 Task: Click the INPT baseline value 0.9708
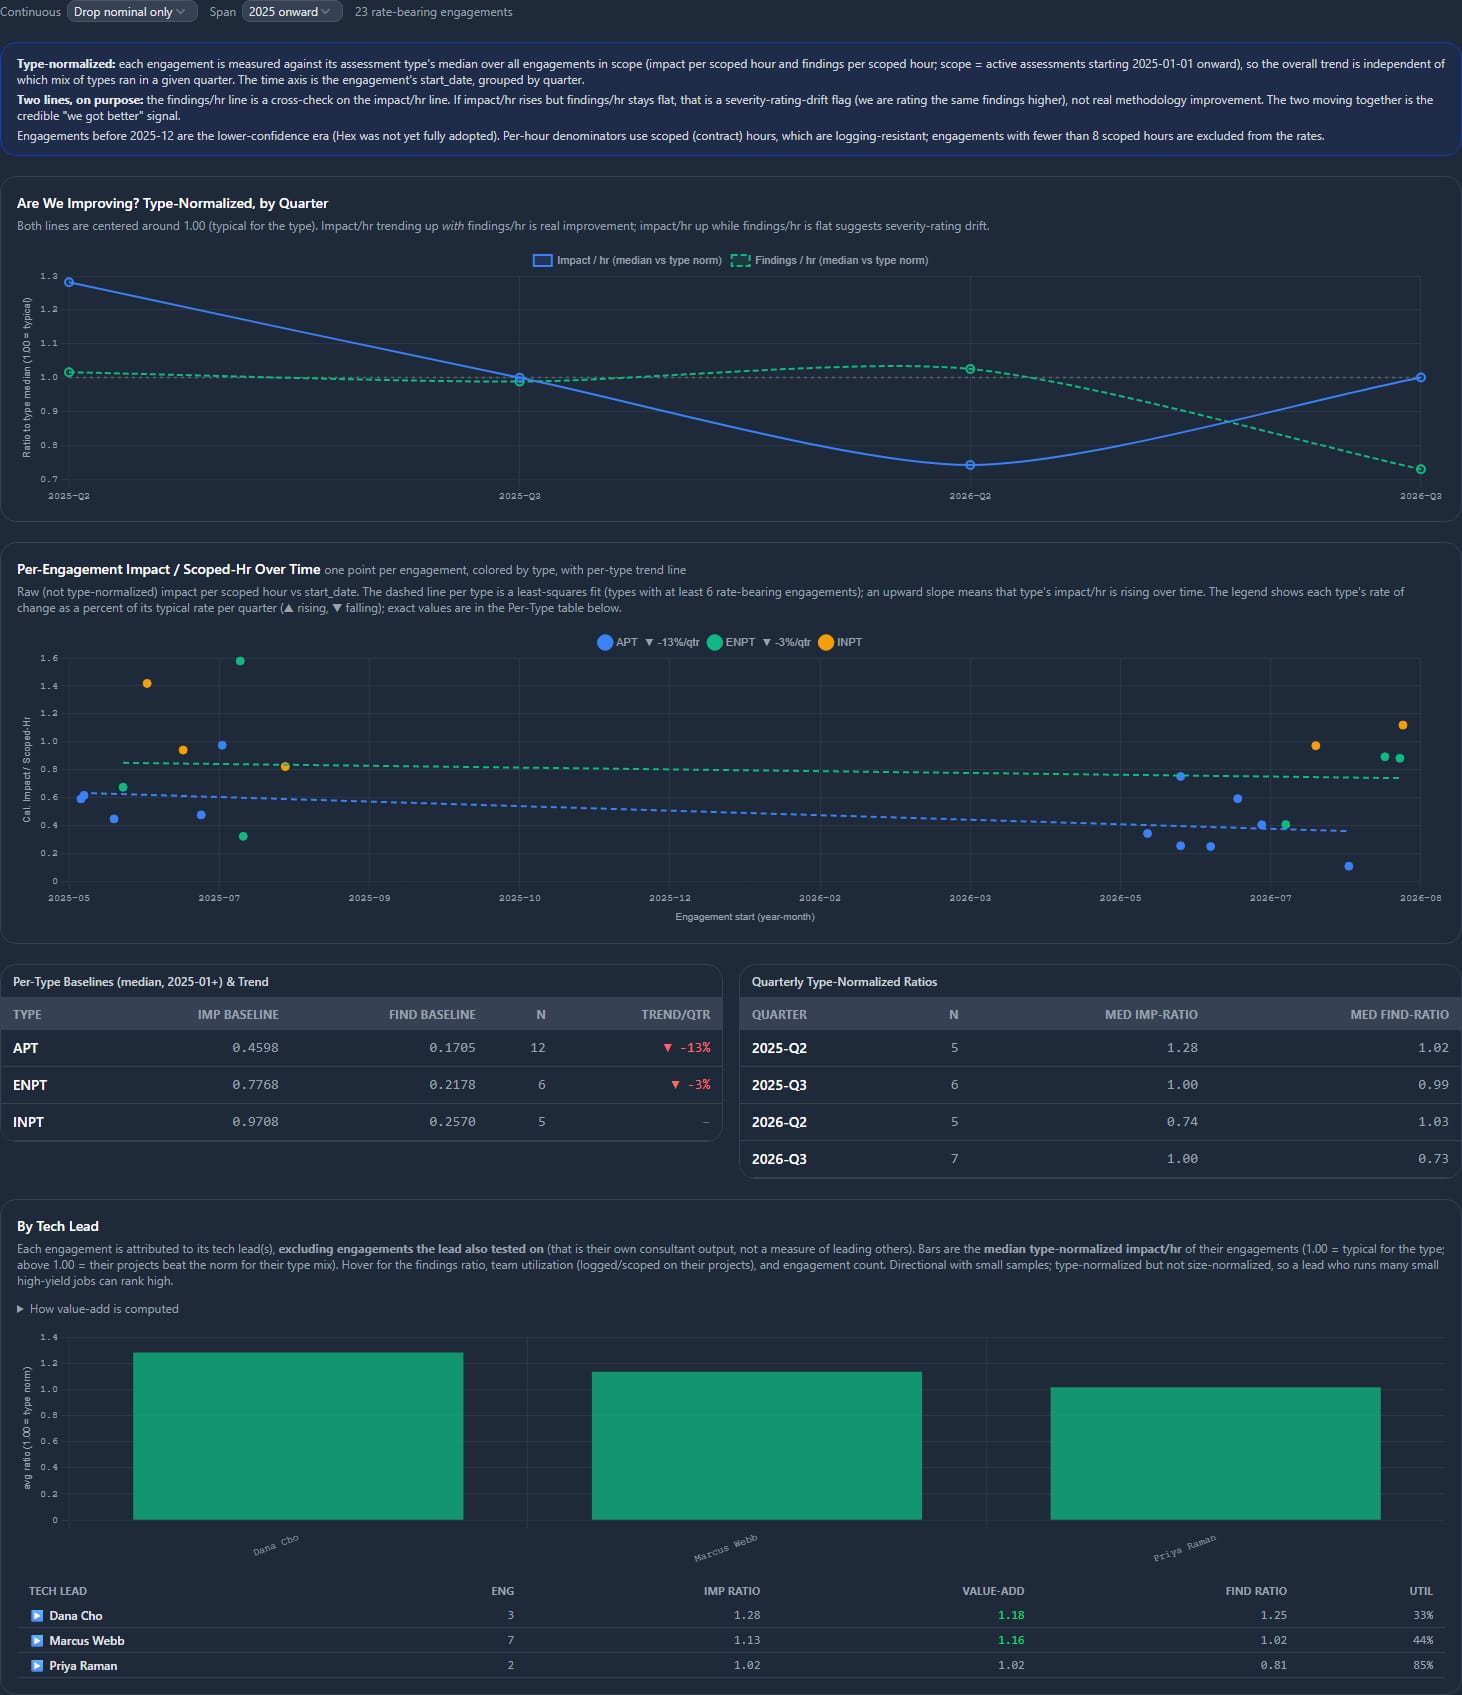click(255, 1122)
